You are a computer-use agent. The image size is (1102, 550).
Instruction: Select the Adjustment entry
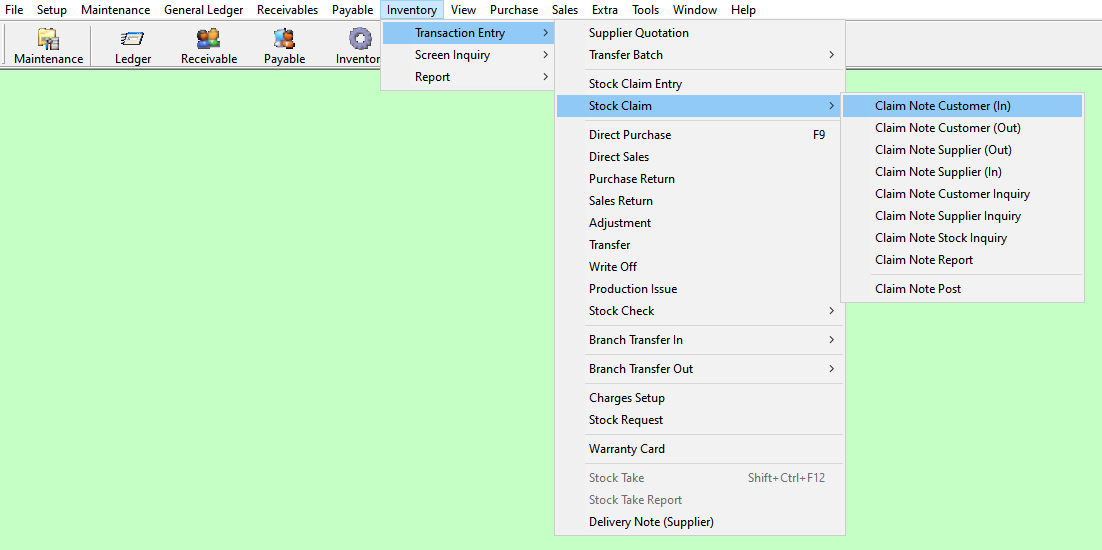(x=700, y=223)
